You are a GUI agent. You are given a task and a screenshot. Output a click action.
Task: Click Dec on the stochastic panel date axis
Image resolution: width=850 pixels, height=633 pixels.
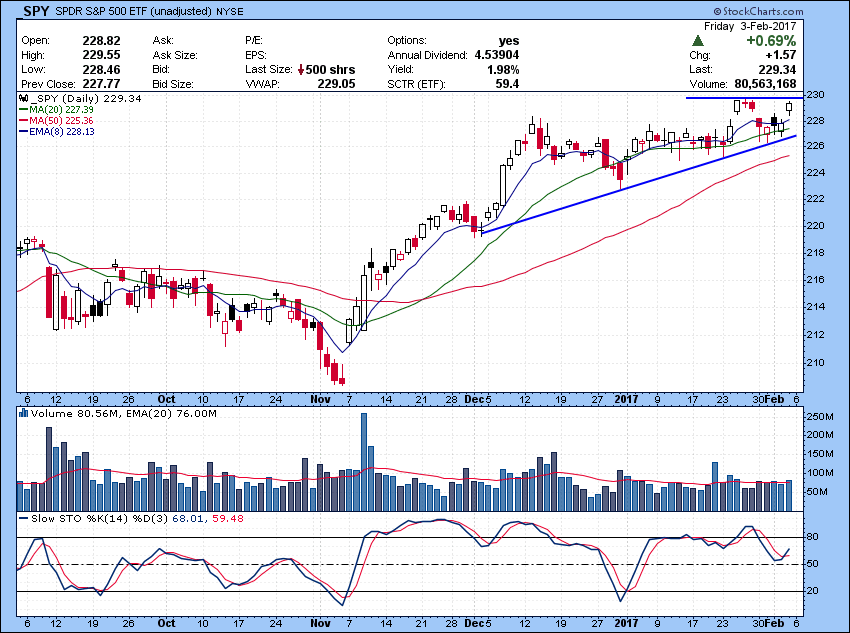click(x=474, y=623)
